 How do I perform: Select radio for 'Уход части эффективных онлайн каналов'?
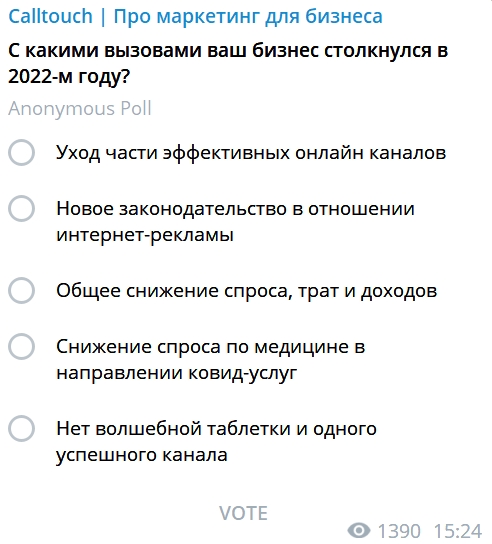22,152
